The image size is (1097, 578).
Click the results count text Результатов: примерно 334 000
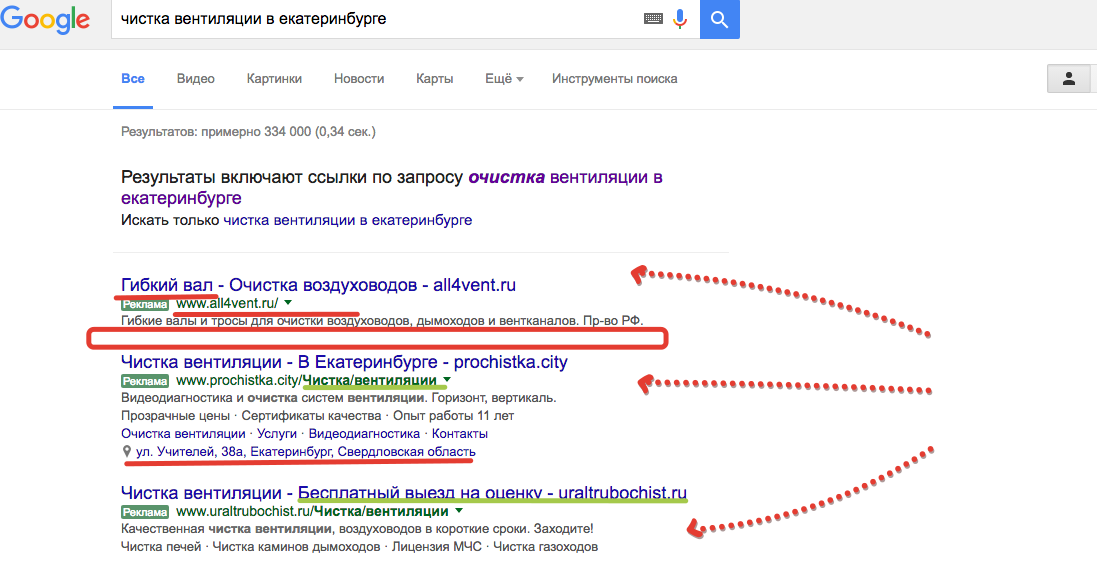(x=248, y=132)
